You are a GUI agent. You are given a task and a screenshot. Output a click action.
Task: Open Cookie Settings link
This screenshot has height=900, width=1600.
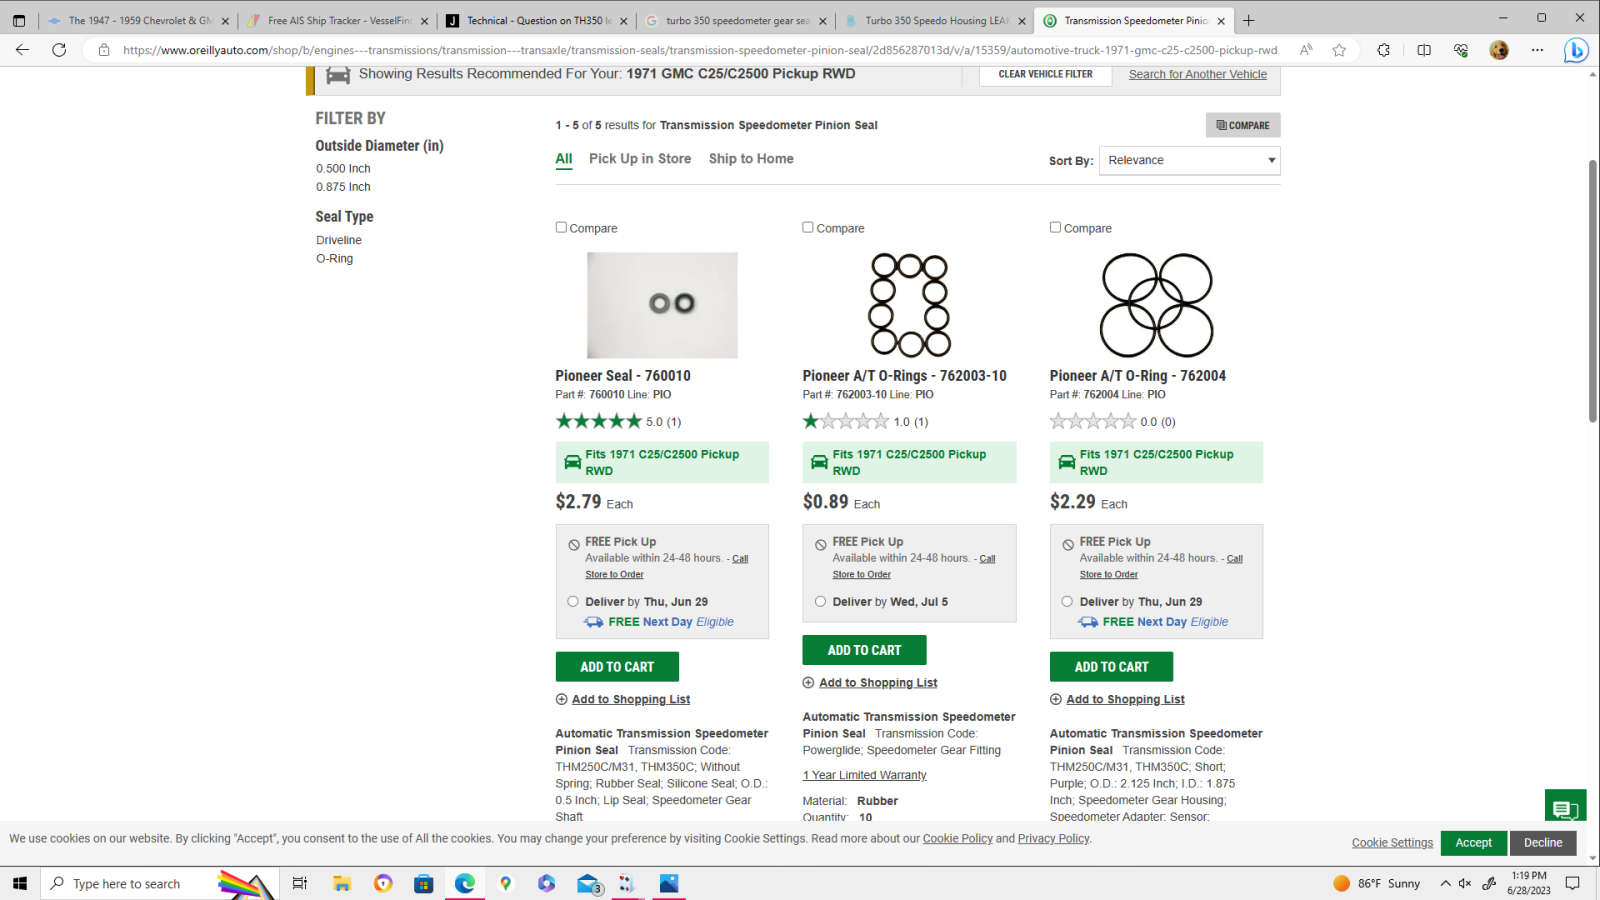point(1392,843)
